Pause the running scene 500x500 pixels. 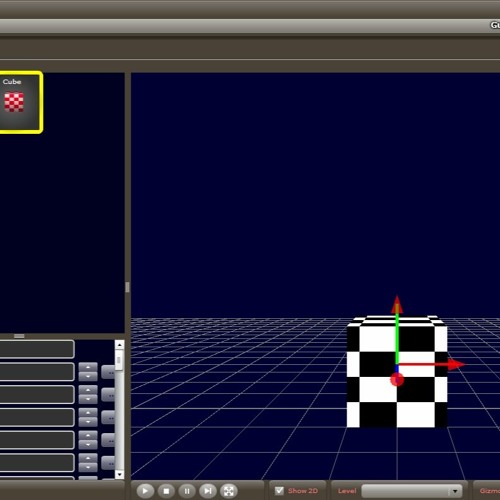(187, 491)
